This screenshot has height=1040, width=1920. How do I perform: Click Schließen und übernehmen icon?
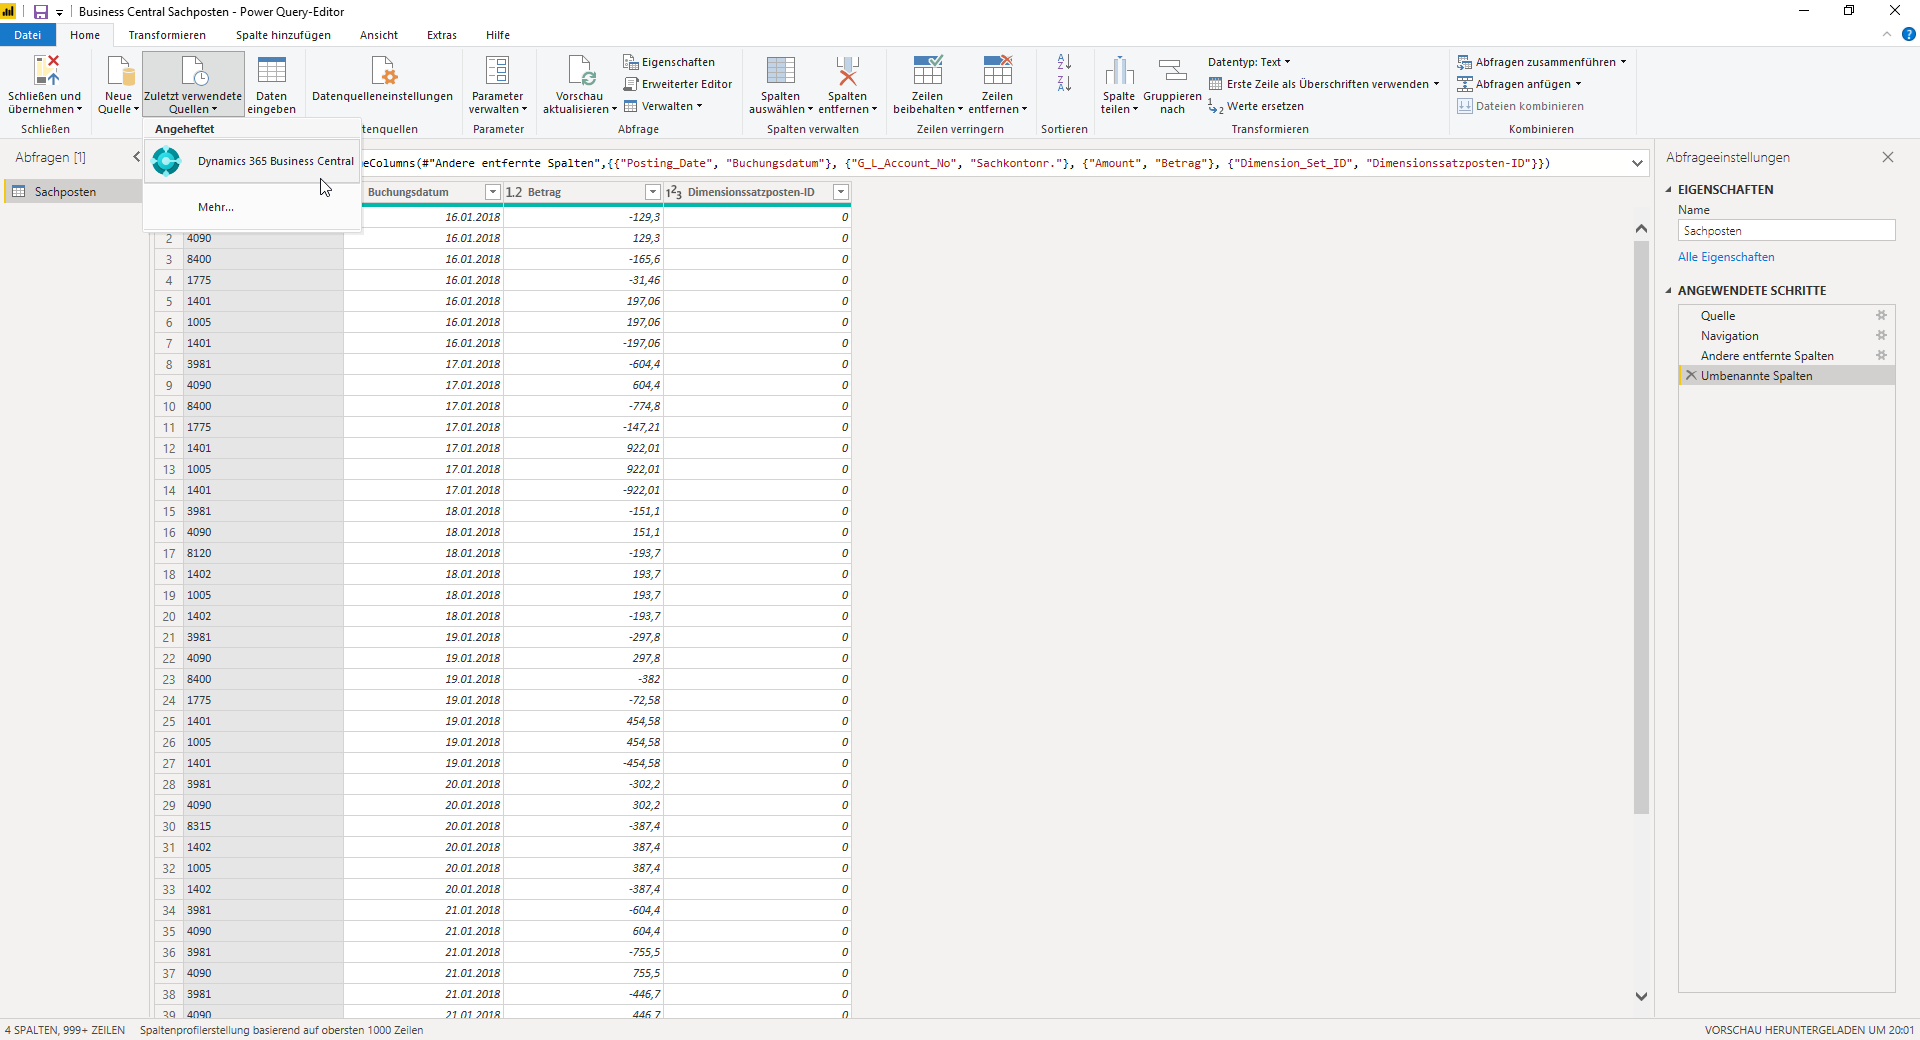[46, 70]
